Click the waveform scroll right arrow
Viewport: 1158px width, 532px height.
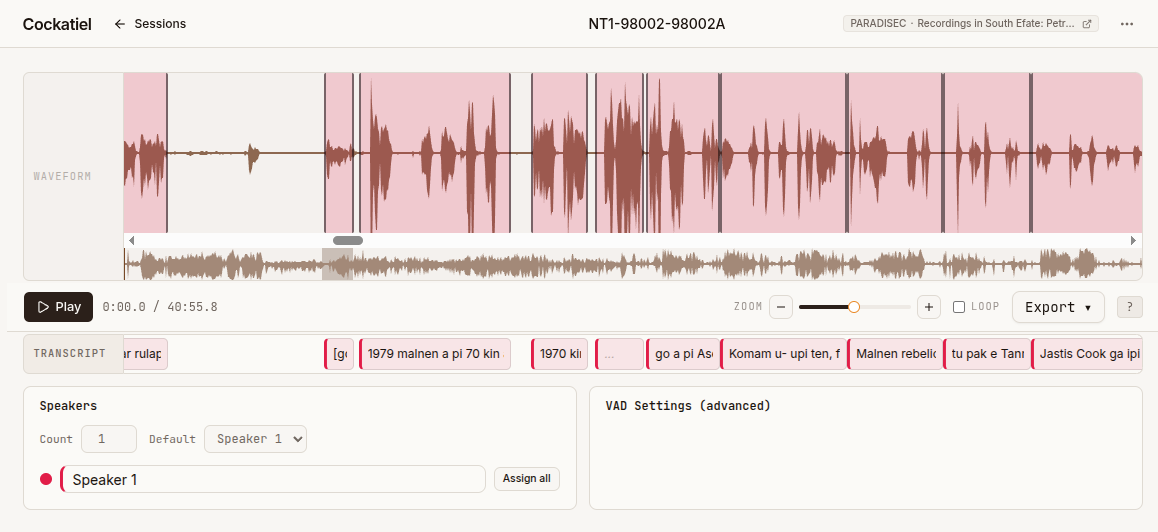[x=1133, y=240]
